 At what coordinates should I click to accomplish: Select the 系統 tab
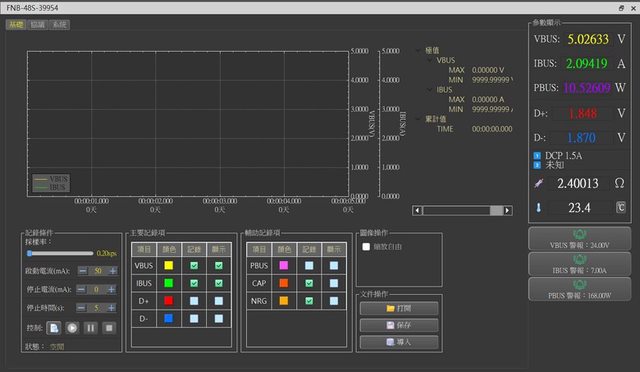[x=59, y=25]
